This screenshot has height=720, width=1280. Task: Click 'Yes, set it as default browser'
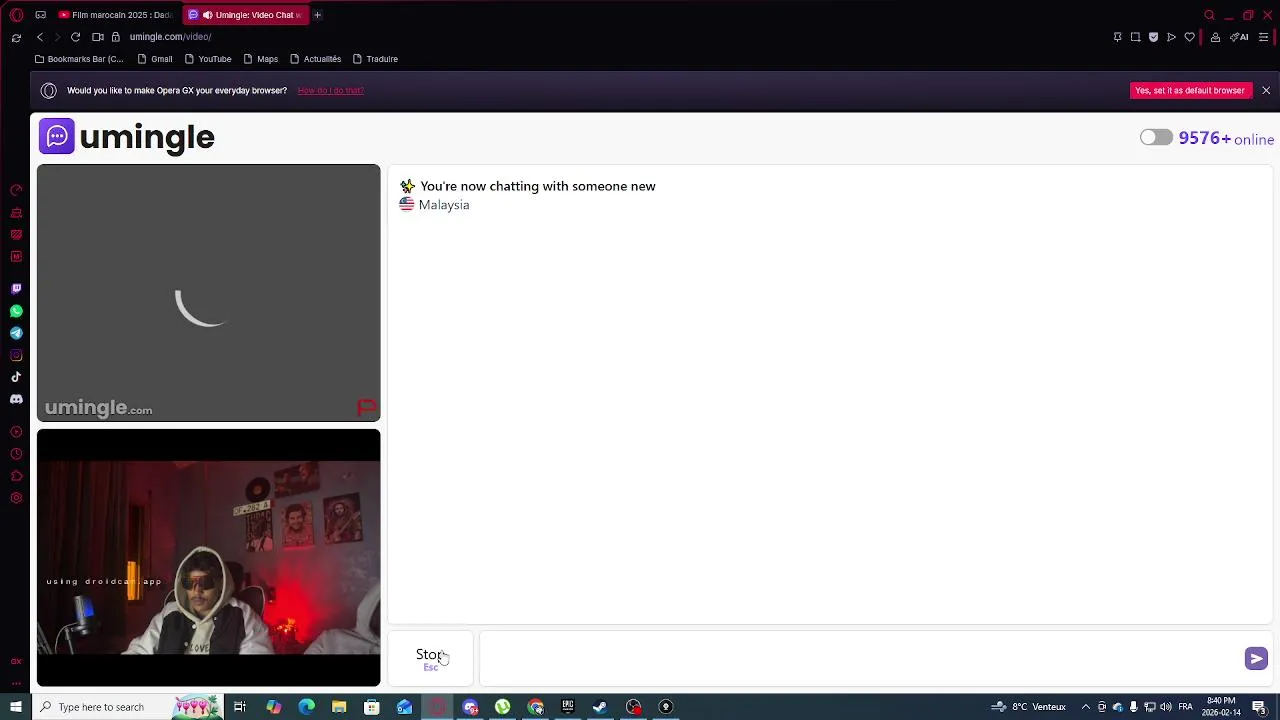coord(1190,91)
